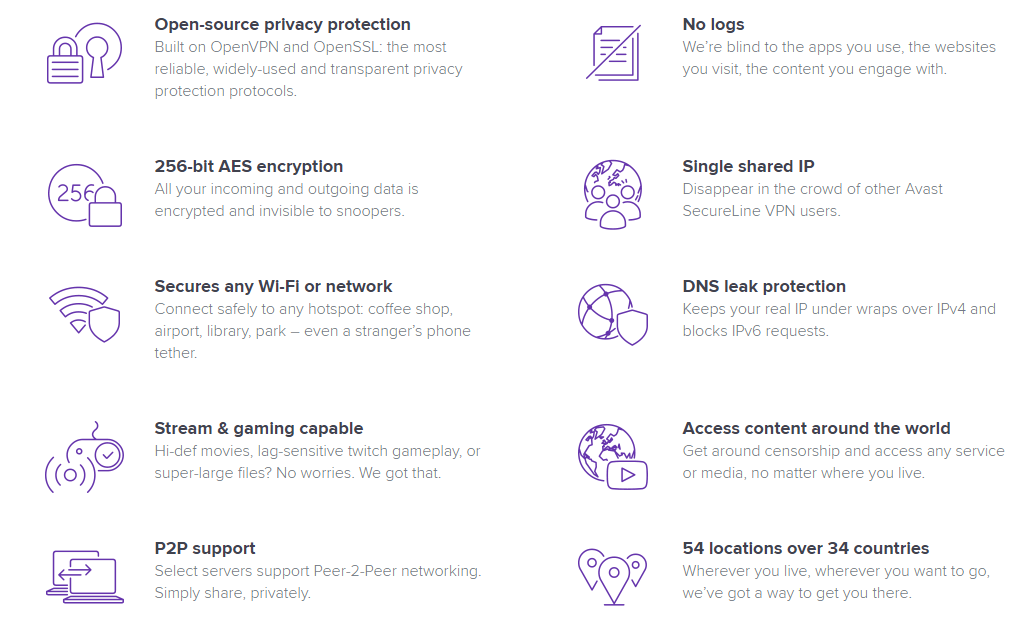Image resolution: width=1021 pixels, height=620 pixels.
Task: Click Access content around the world heading
Action: 817,429
